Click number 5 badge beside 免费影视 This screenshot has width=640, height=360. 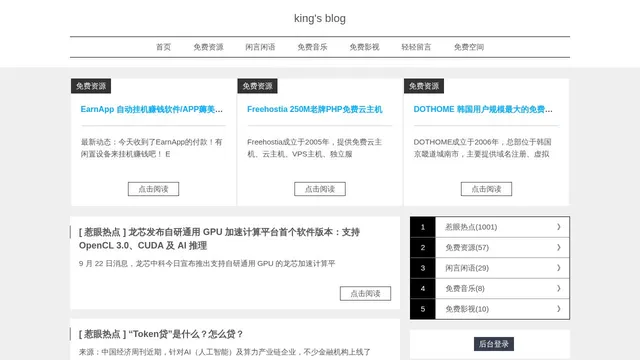pos(423,309)
